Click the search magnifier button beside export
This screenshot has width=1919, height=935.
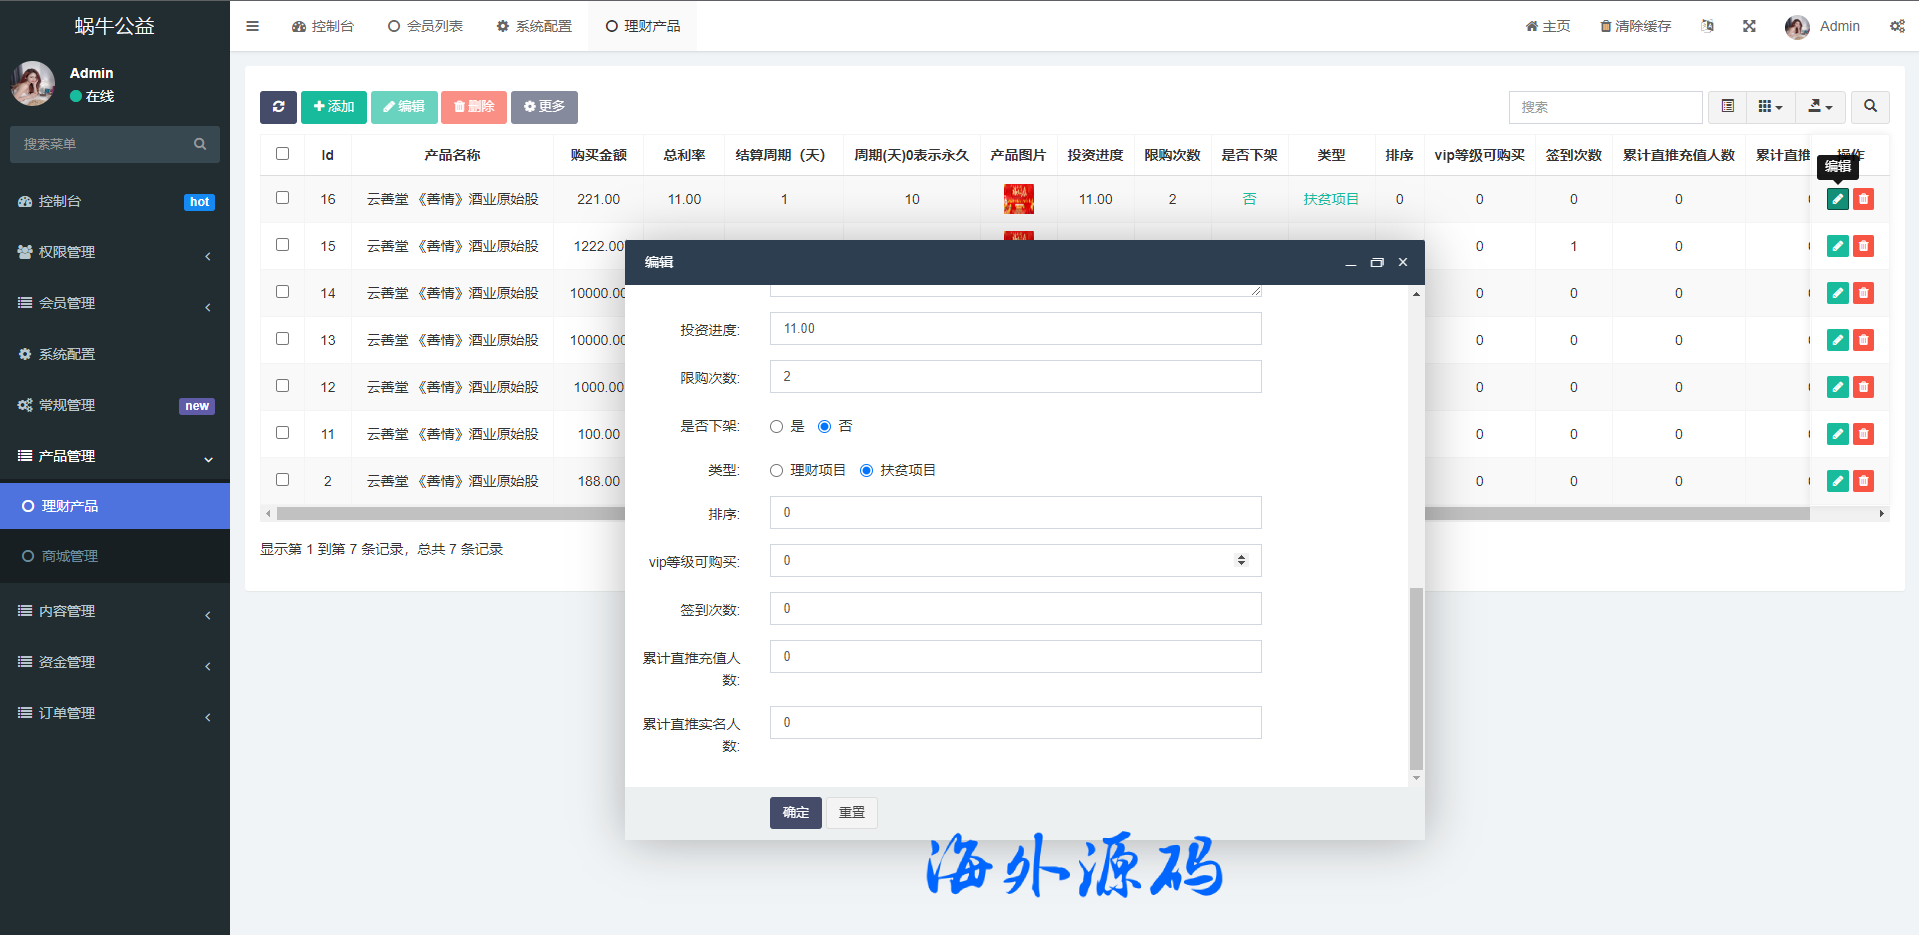pyautogui.click(x=1870, y=107)
